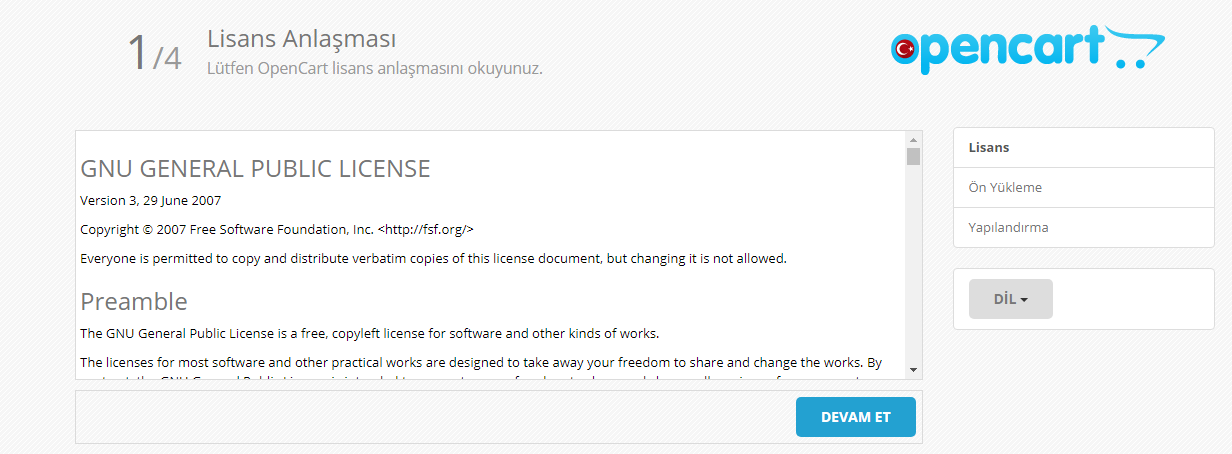Click the http://fsf.org/ address in copyright line
The width and height of the screenshot is (1232, 454).
[x=425, y=229]
